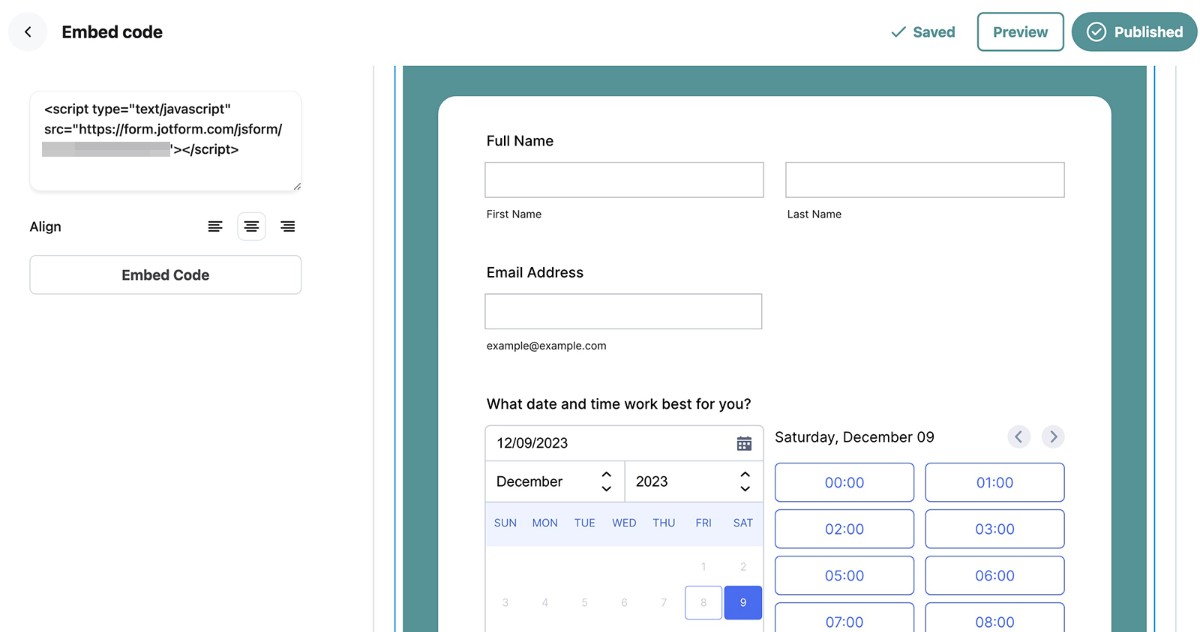Align embed left
The width and height of the screenshot is (1200, 632).
click(215, 227)
